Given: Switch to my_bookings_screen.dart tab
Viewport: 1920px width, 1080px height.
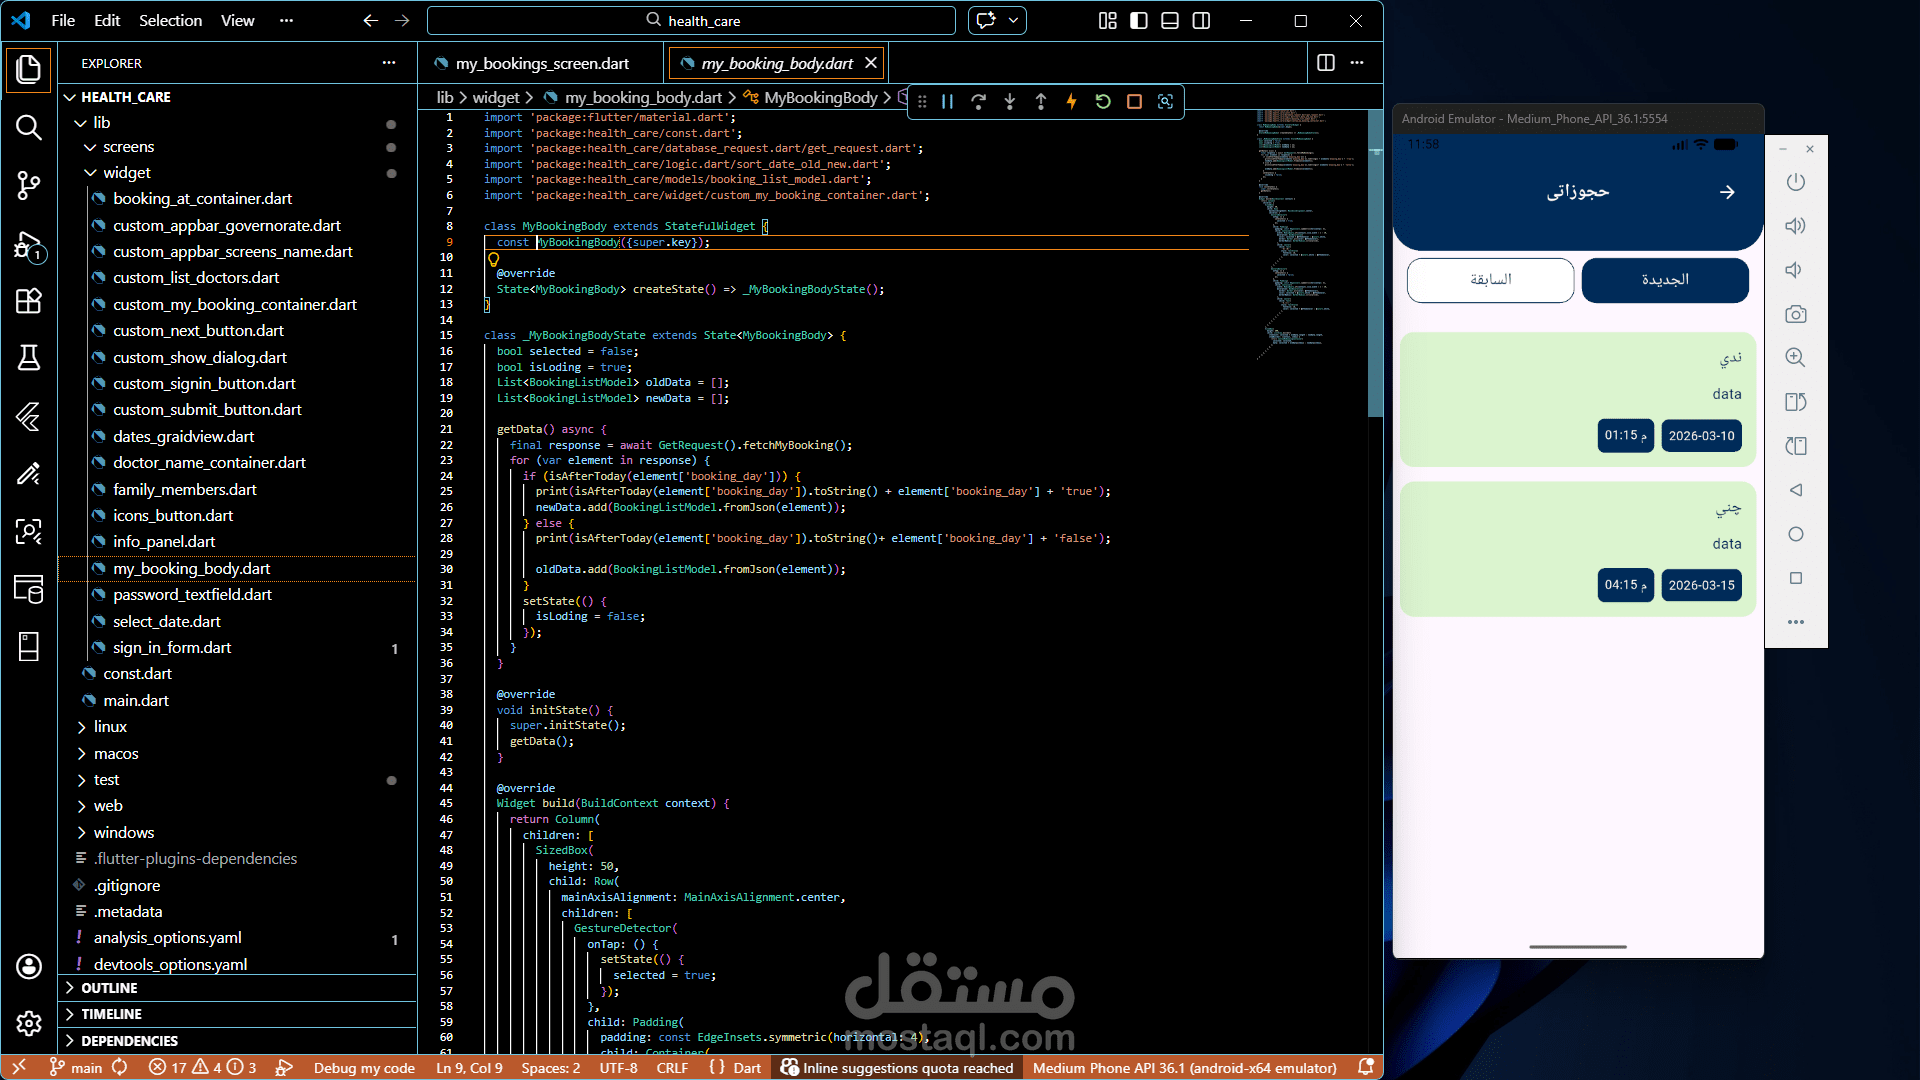Looking at the screenshot, I should (542, 63).
